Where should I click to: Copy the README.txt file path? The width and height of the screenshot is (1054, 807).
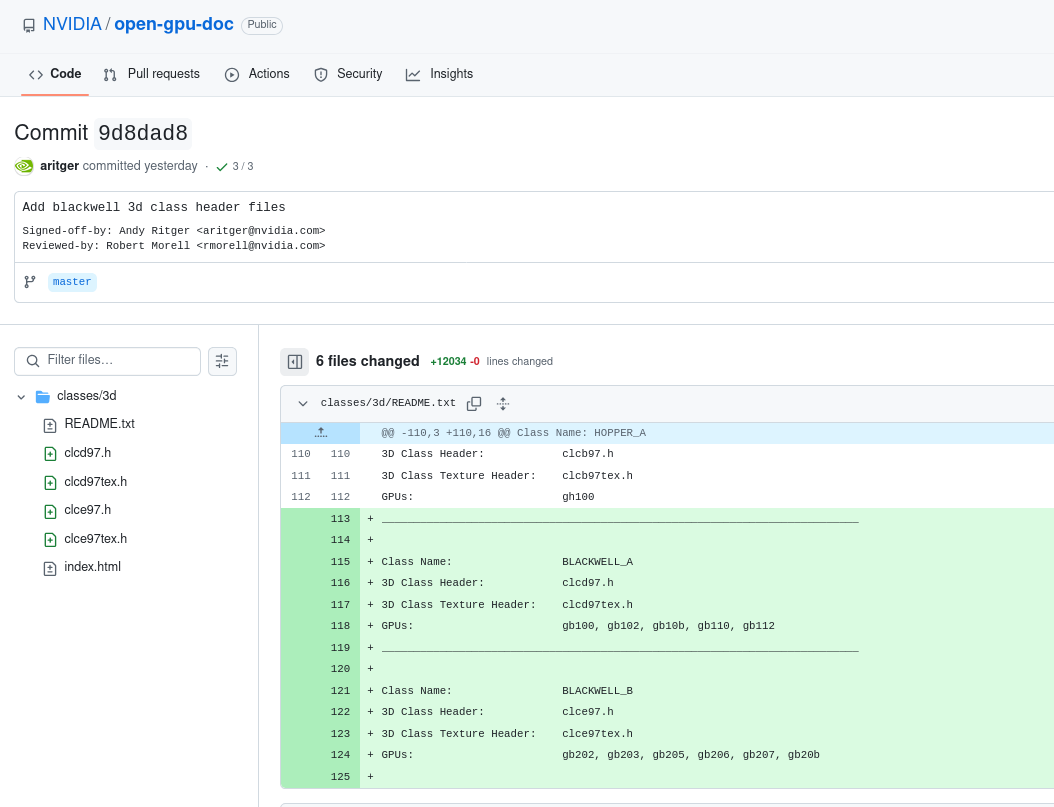click(474, 403)
